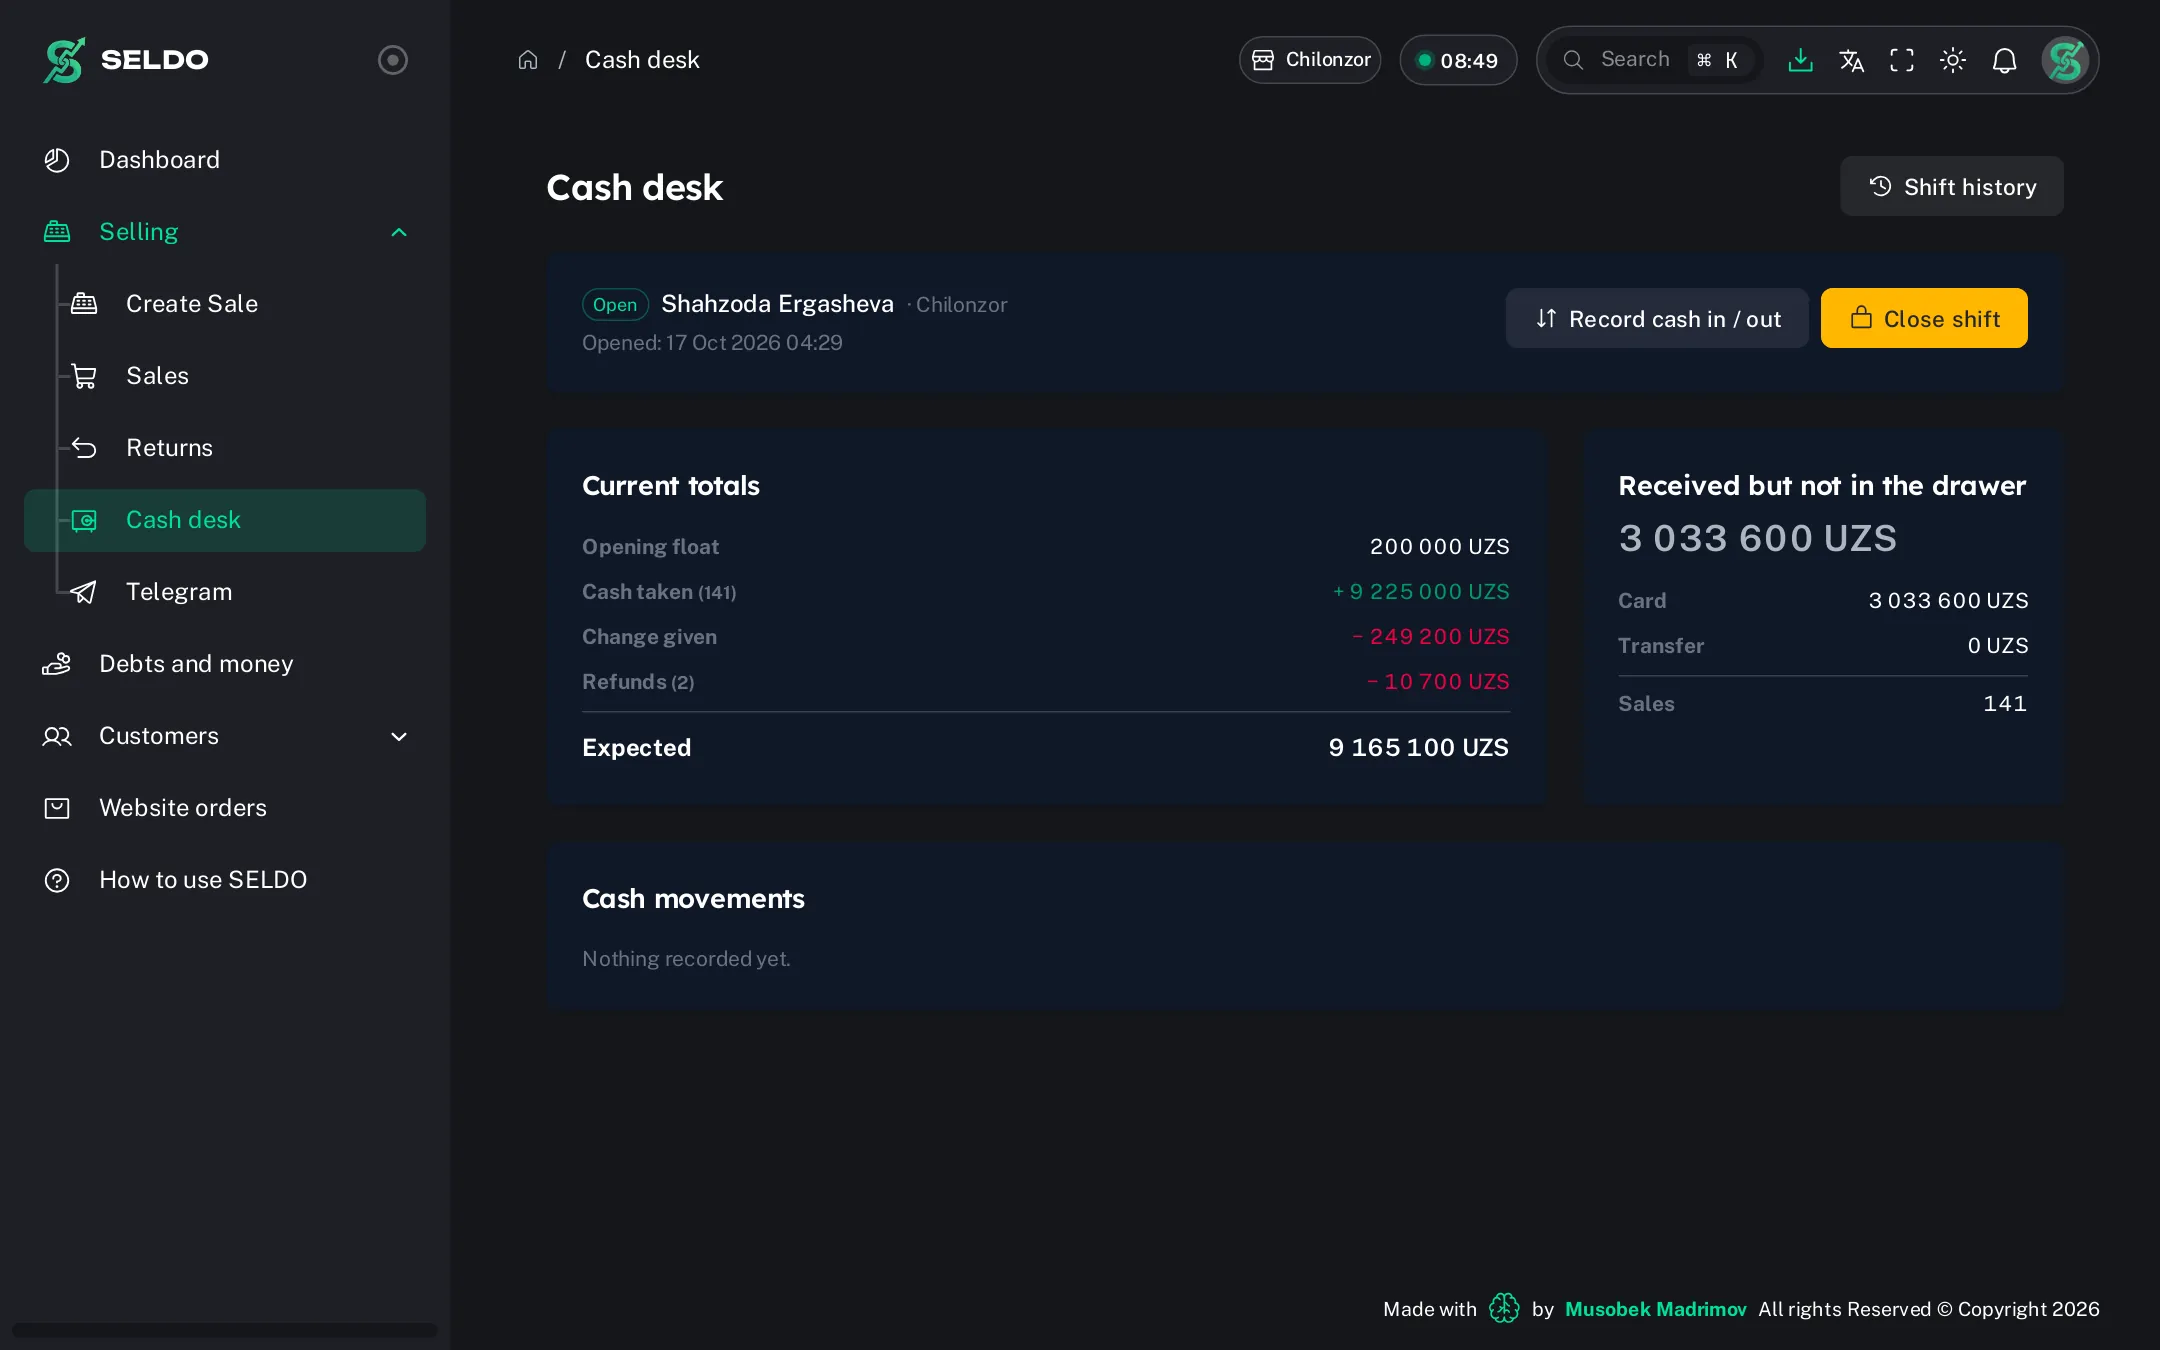The image size is (2160, 1350).
Task: Open Create Sale from sidebar
Action: pos(225,304)
